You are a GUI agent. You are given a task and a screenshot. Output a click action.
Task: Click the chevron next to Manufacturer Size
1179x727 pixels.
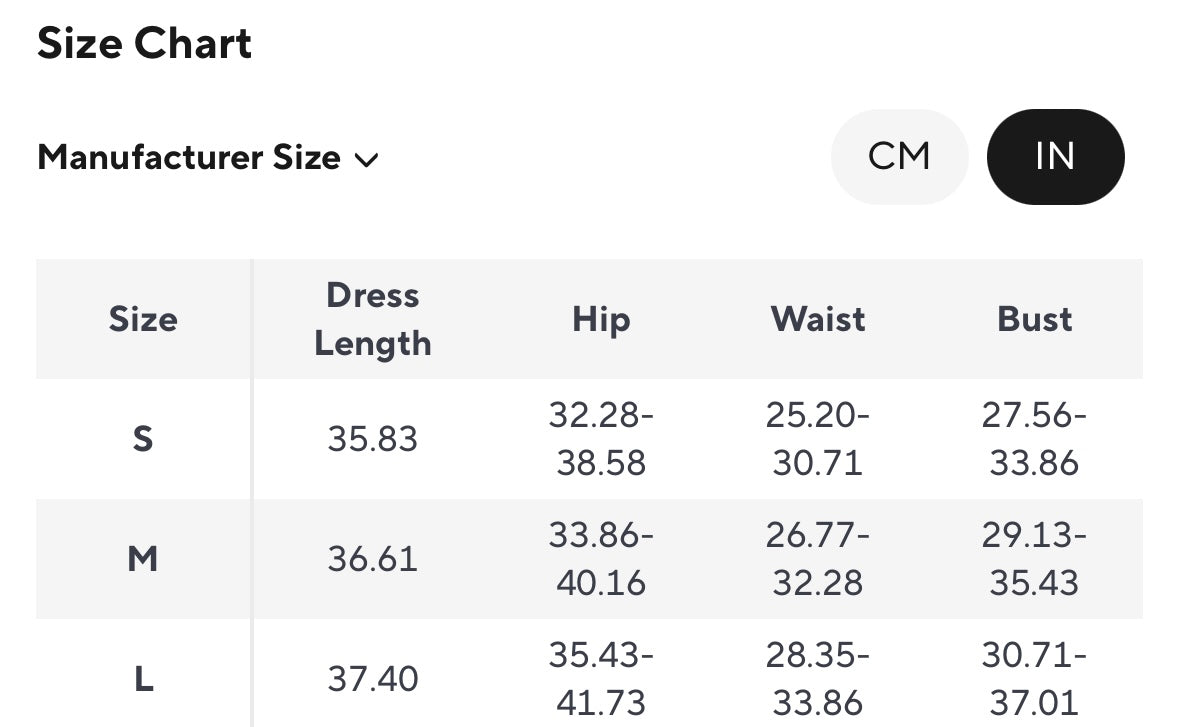click(x=367, y=159)
